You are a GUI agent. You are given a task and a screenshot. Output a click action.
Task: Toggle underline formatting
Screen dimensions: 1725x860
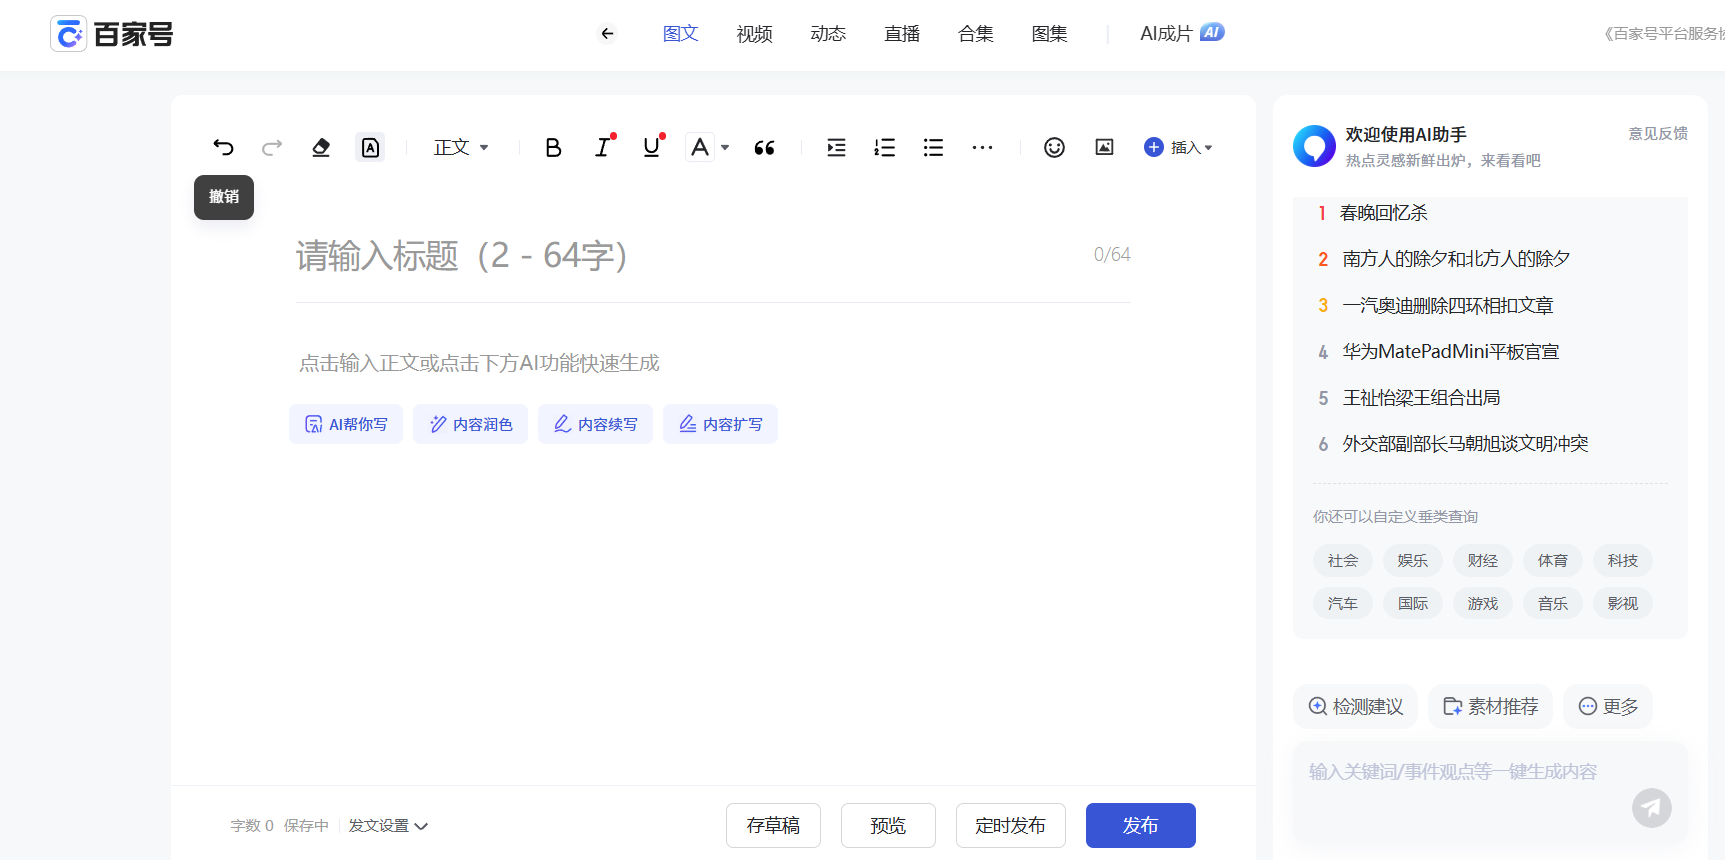(x=652, y=148)
